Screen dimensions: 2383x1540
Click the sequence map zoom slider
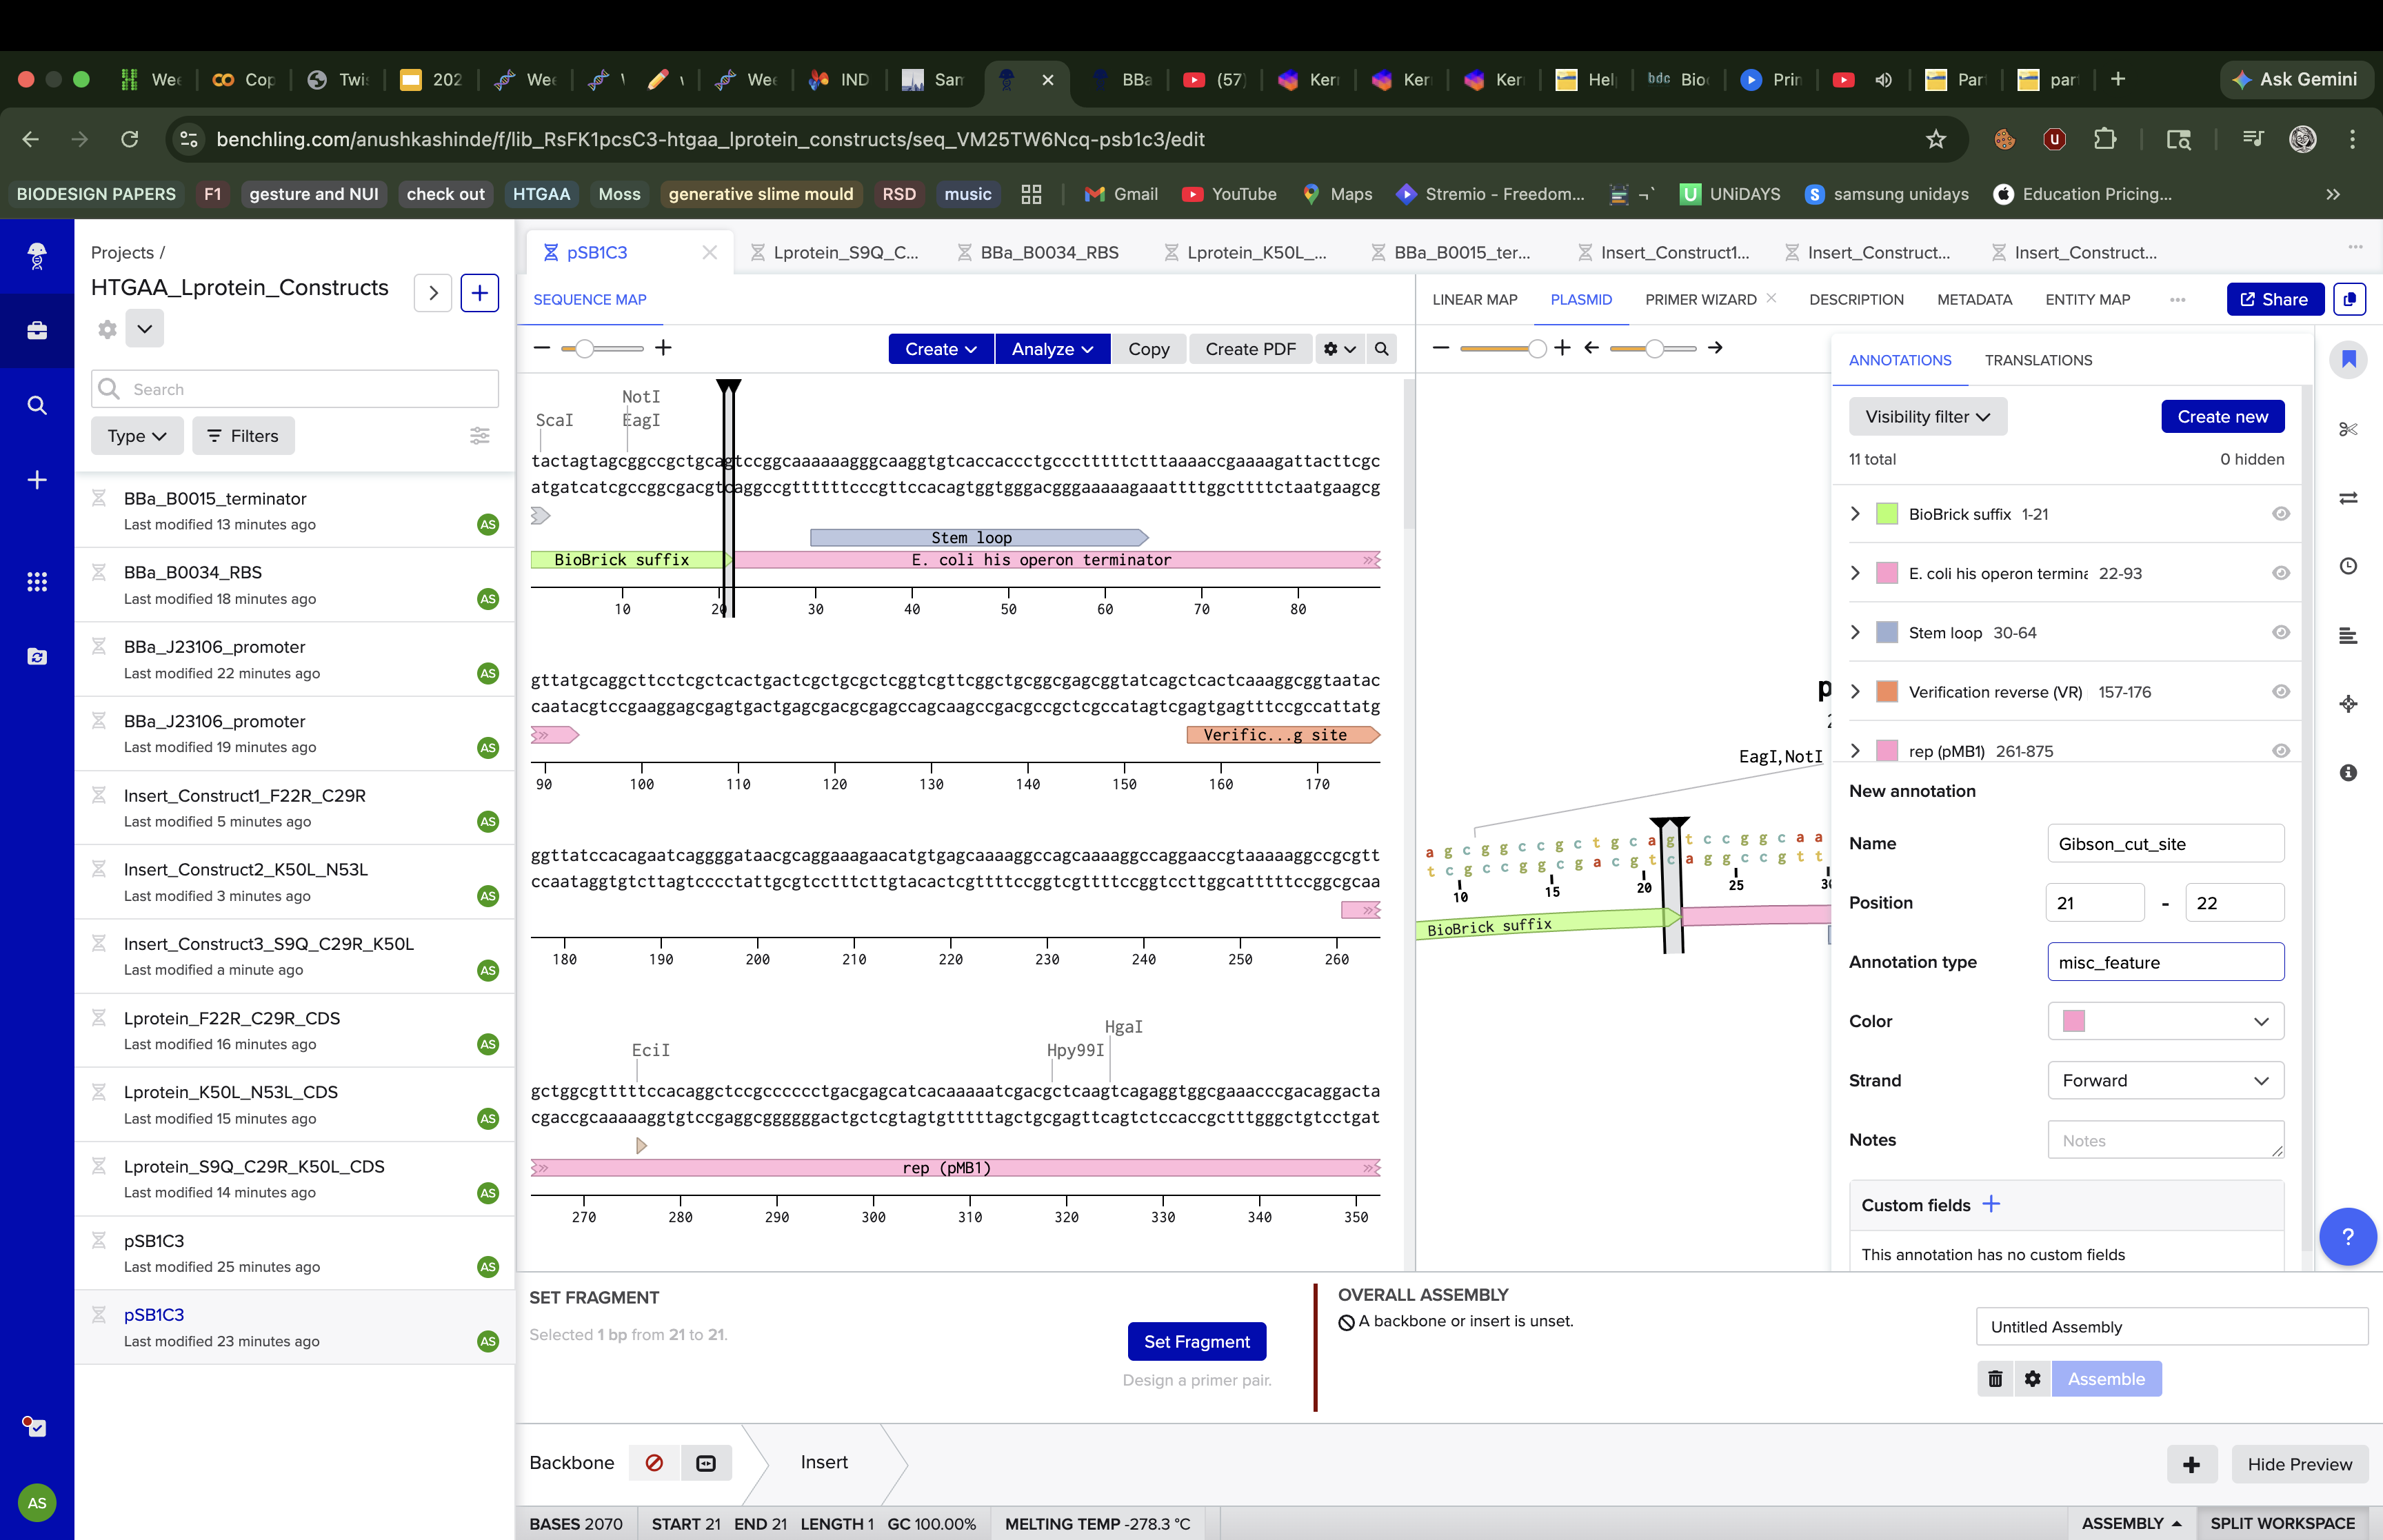[603, 348]
